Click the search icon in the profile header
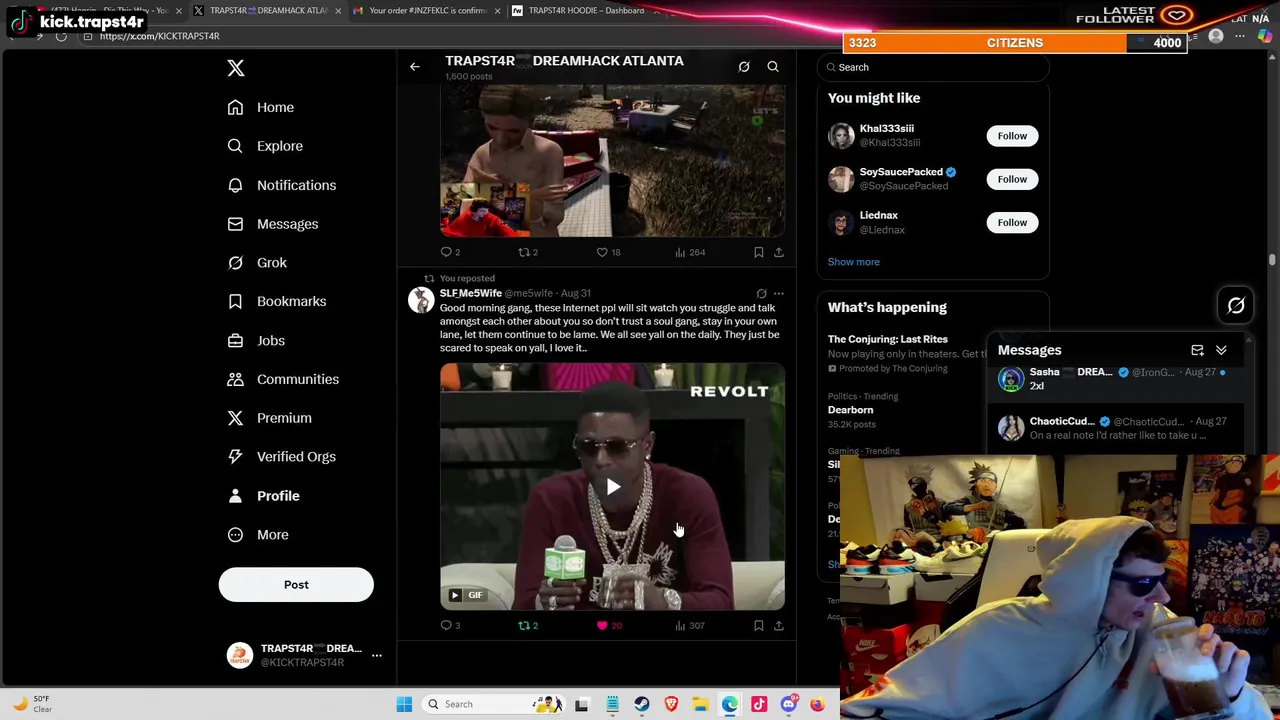Image resolution: width=1280 pixels, height=720 pixels. pyautogui.click(x=773, y=67)
